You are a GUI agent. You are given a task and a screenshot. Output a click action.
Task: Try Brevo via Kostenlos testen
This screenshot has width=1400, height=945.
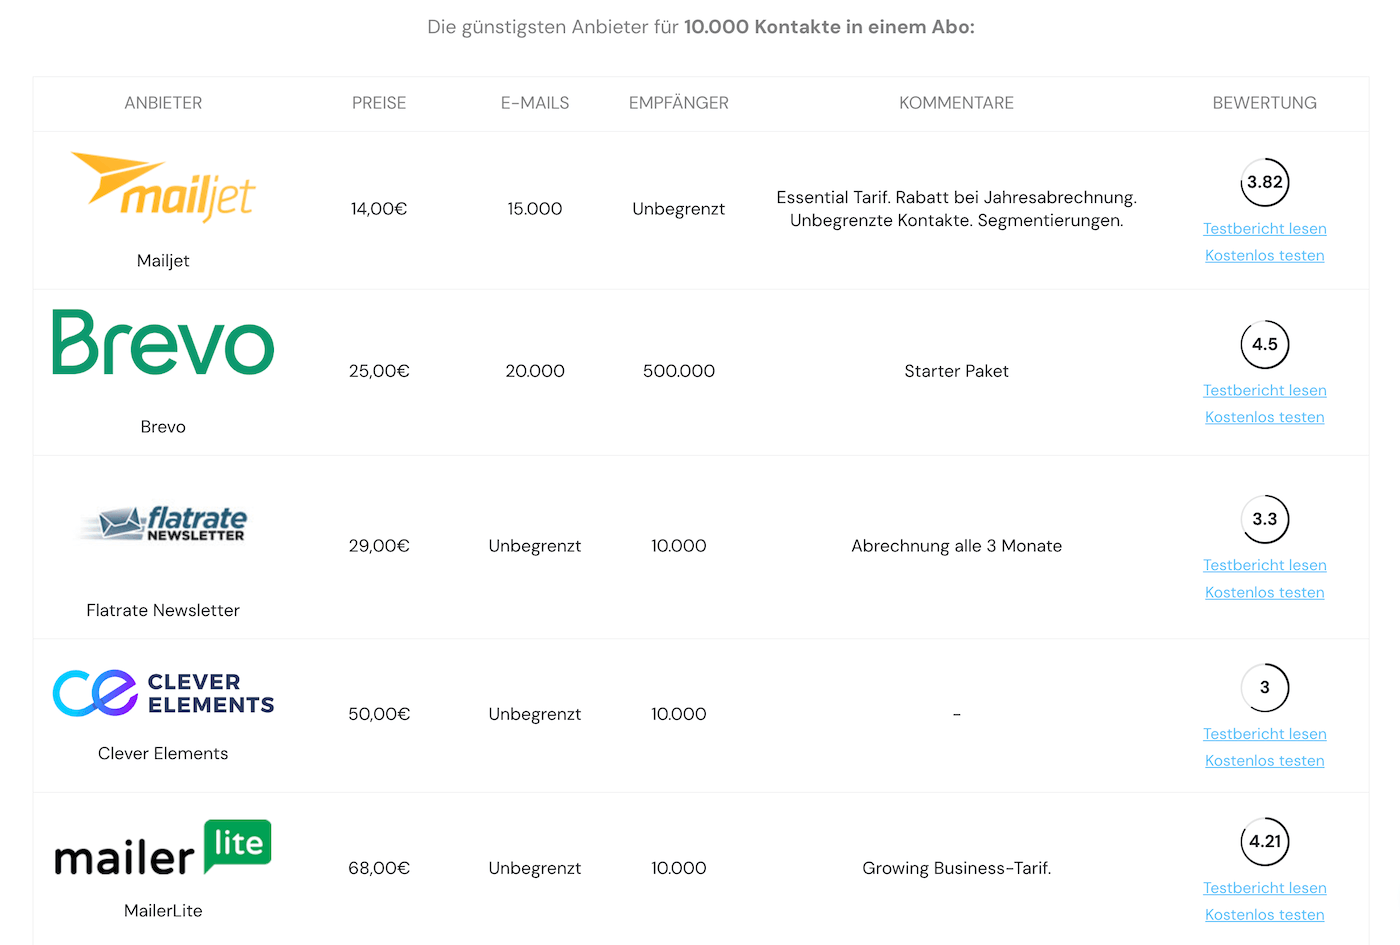coord(1265,418)
